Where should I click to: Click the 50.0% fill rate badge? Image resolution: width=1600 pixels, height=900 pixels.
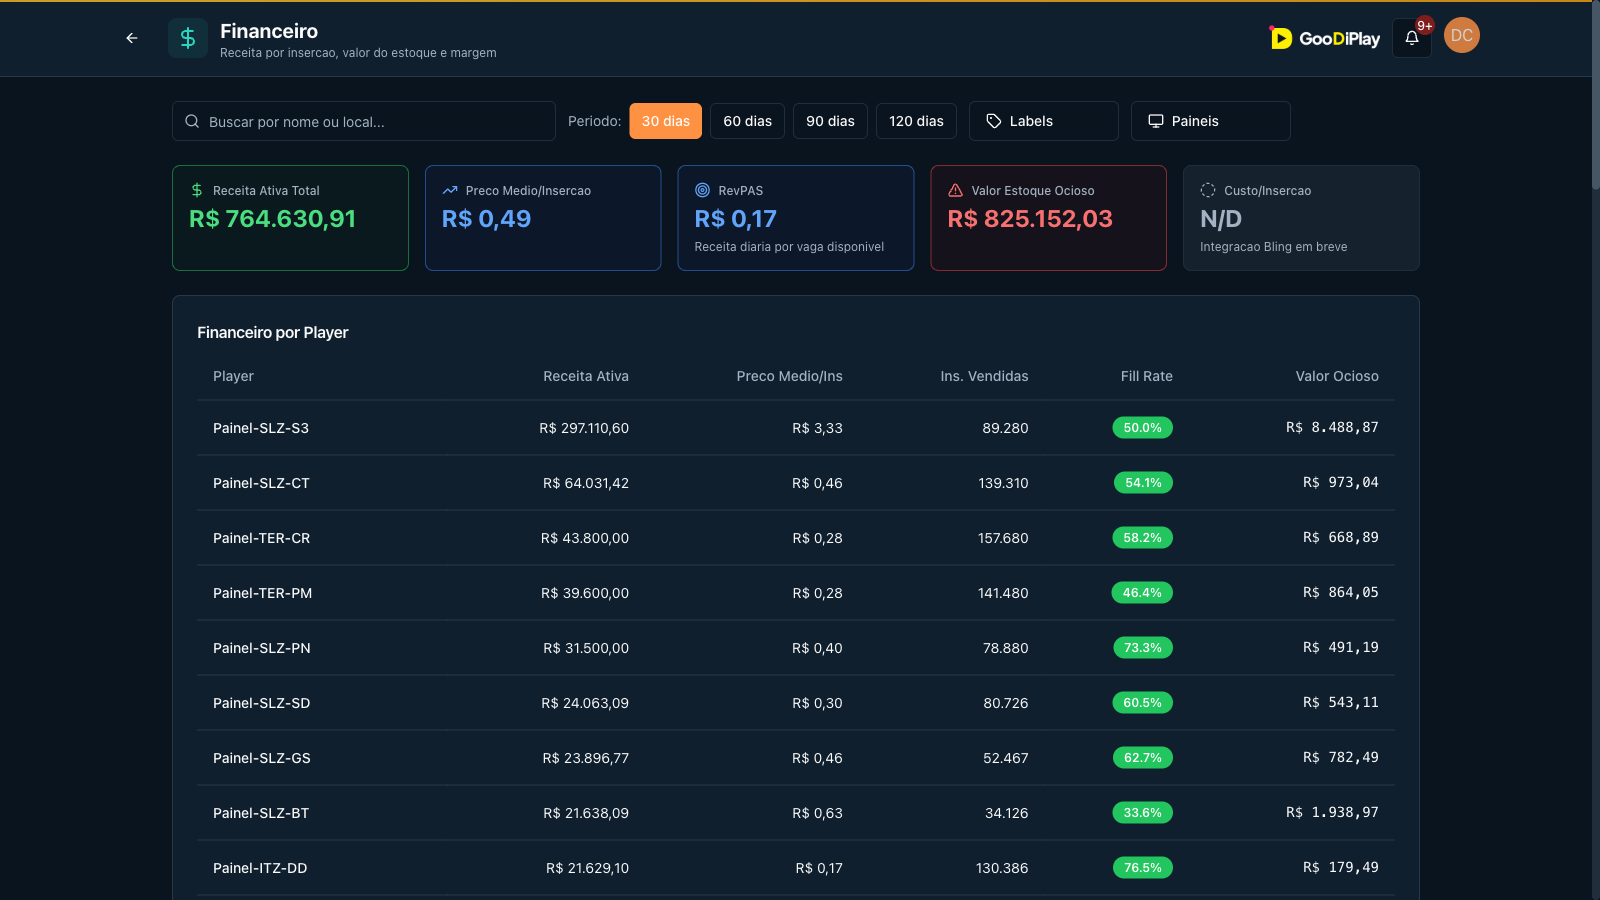click(1143, 428)
